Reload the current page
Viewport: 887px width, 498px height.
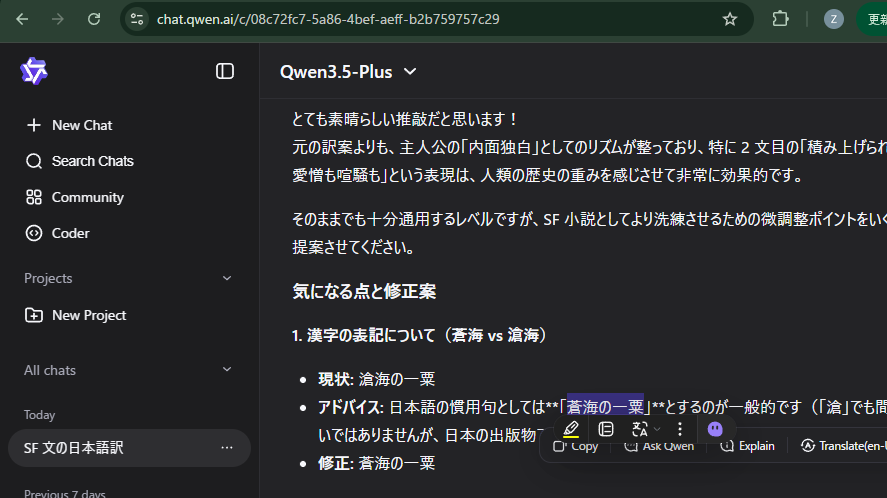[94, 19]
